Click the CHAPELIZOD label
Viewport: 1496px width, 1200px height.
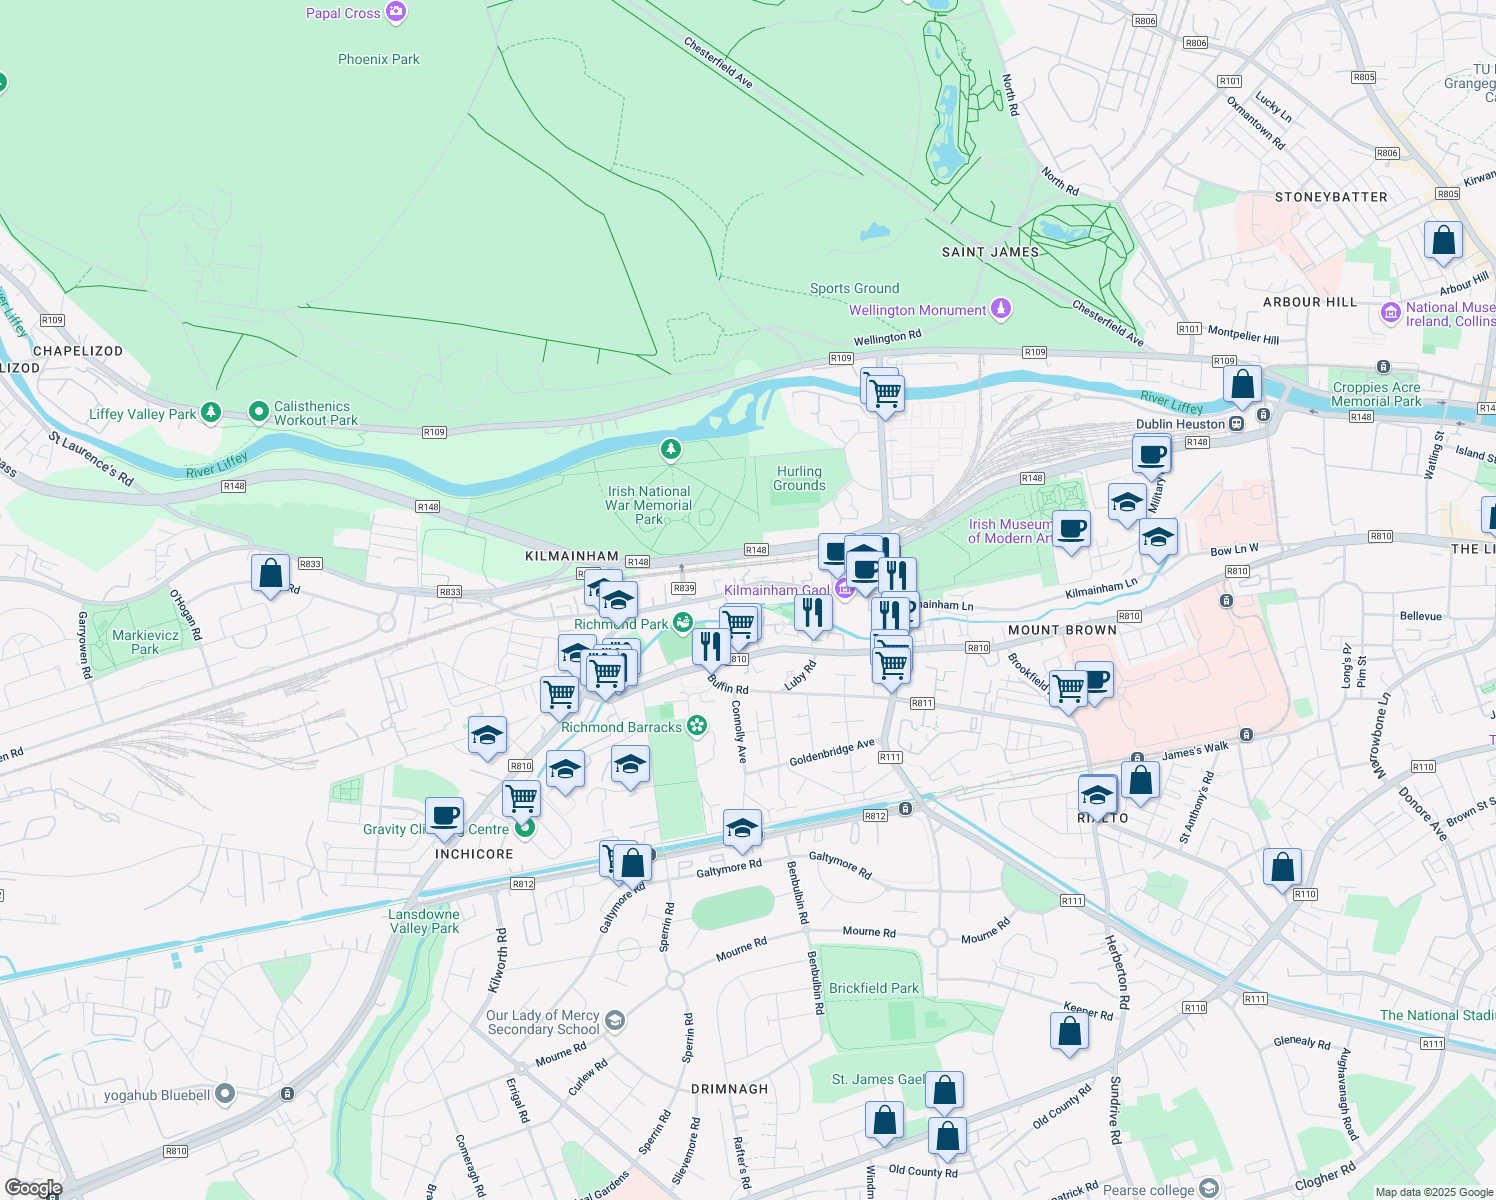click(78, 351)
